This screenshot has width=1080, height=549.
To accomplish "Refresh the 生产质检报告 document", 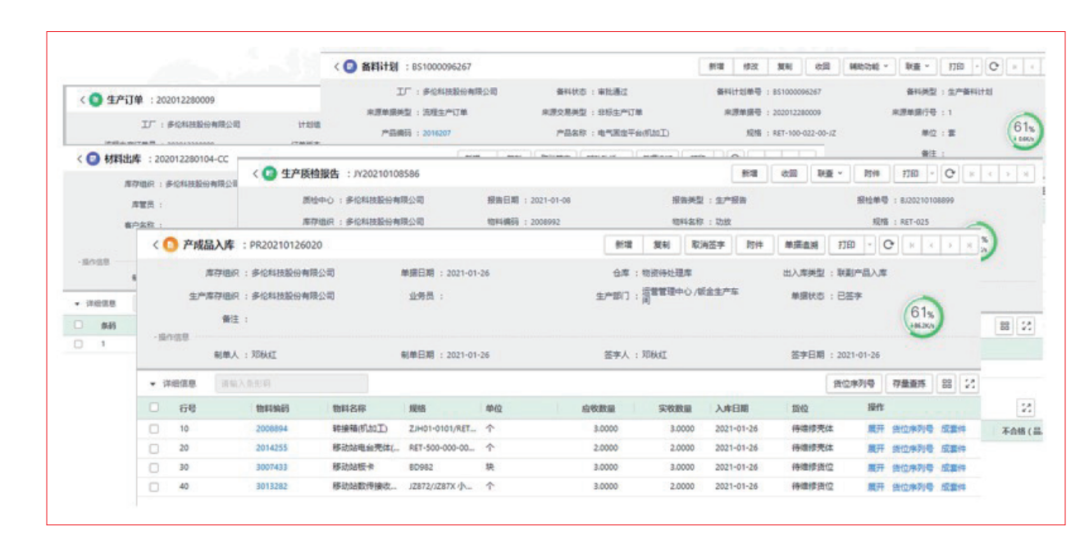I will 950,174.
